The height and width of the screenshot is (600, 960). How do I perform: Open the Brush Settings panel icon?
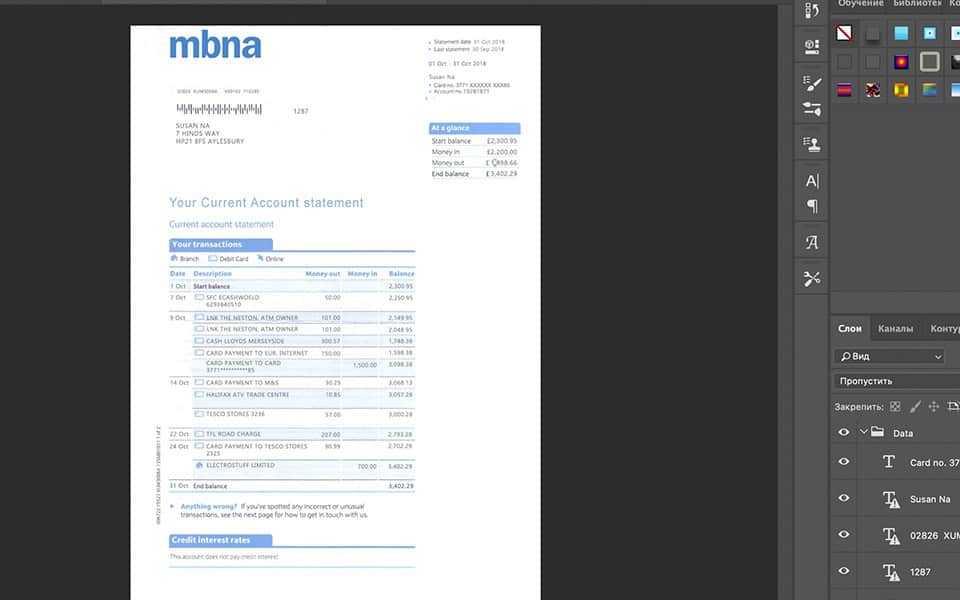(812, 83)
